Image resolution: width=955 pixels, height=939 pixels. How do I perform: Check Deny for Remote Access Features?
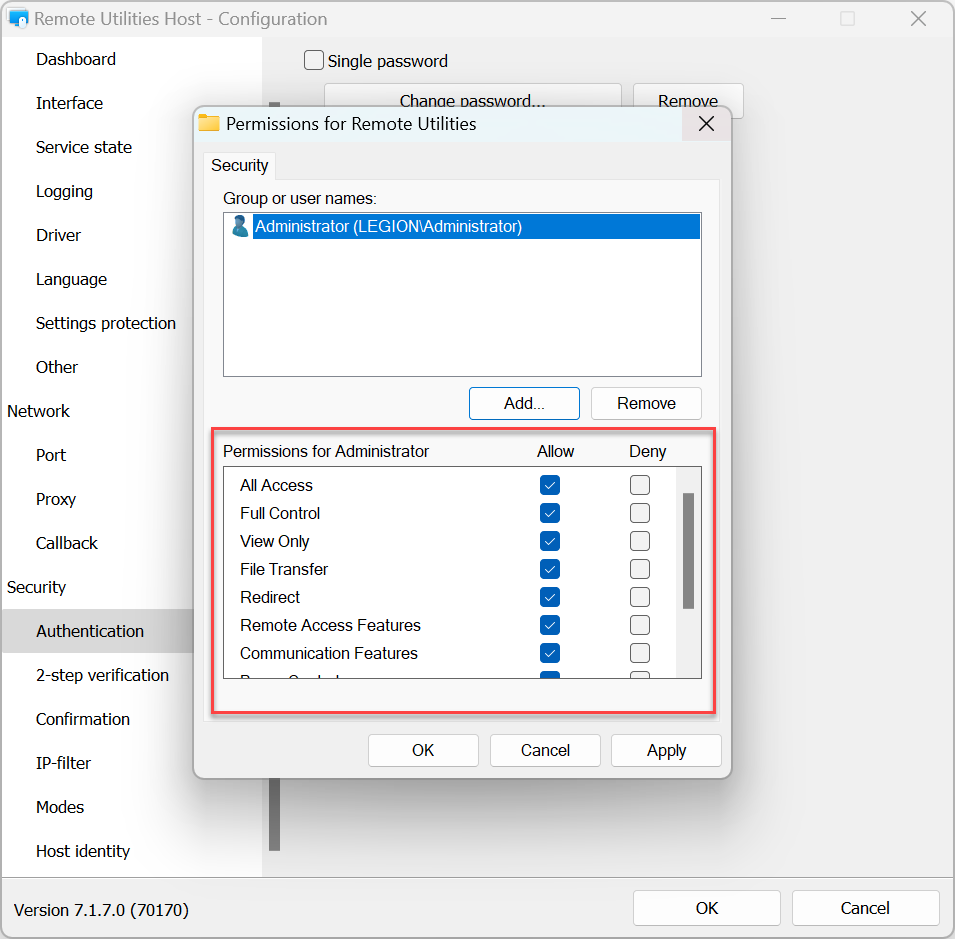pos(640,625)
